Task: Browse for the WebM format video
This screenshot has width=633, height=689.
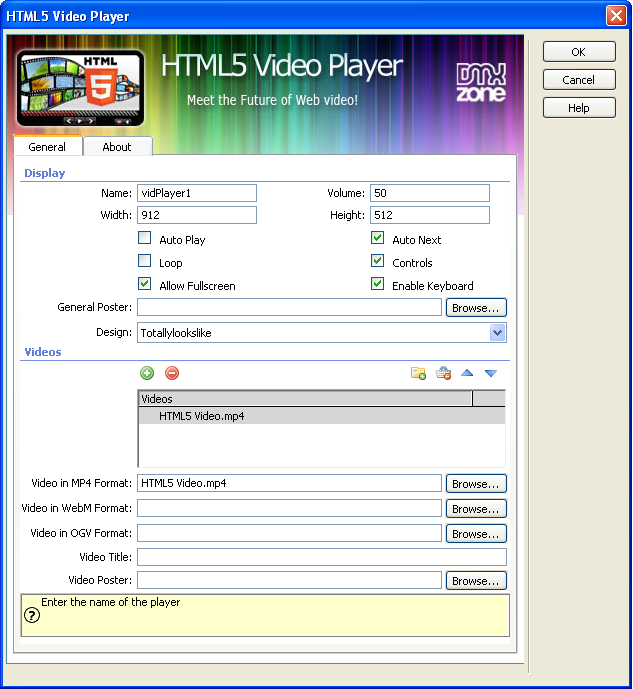Action: pyautogui.click(x=476, y=508)
